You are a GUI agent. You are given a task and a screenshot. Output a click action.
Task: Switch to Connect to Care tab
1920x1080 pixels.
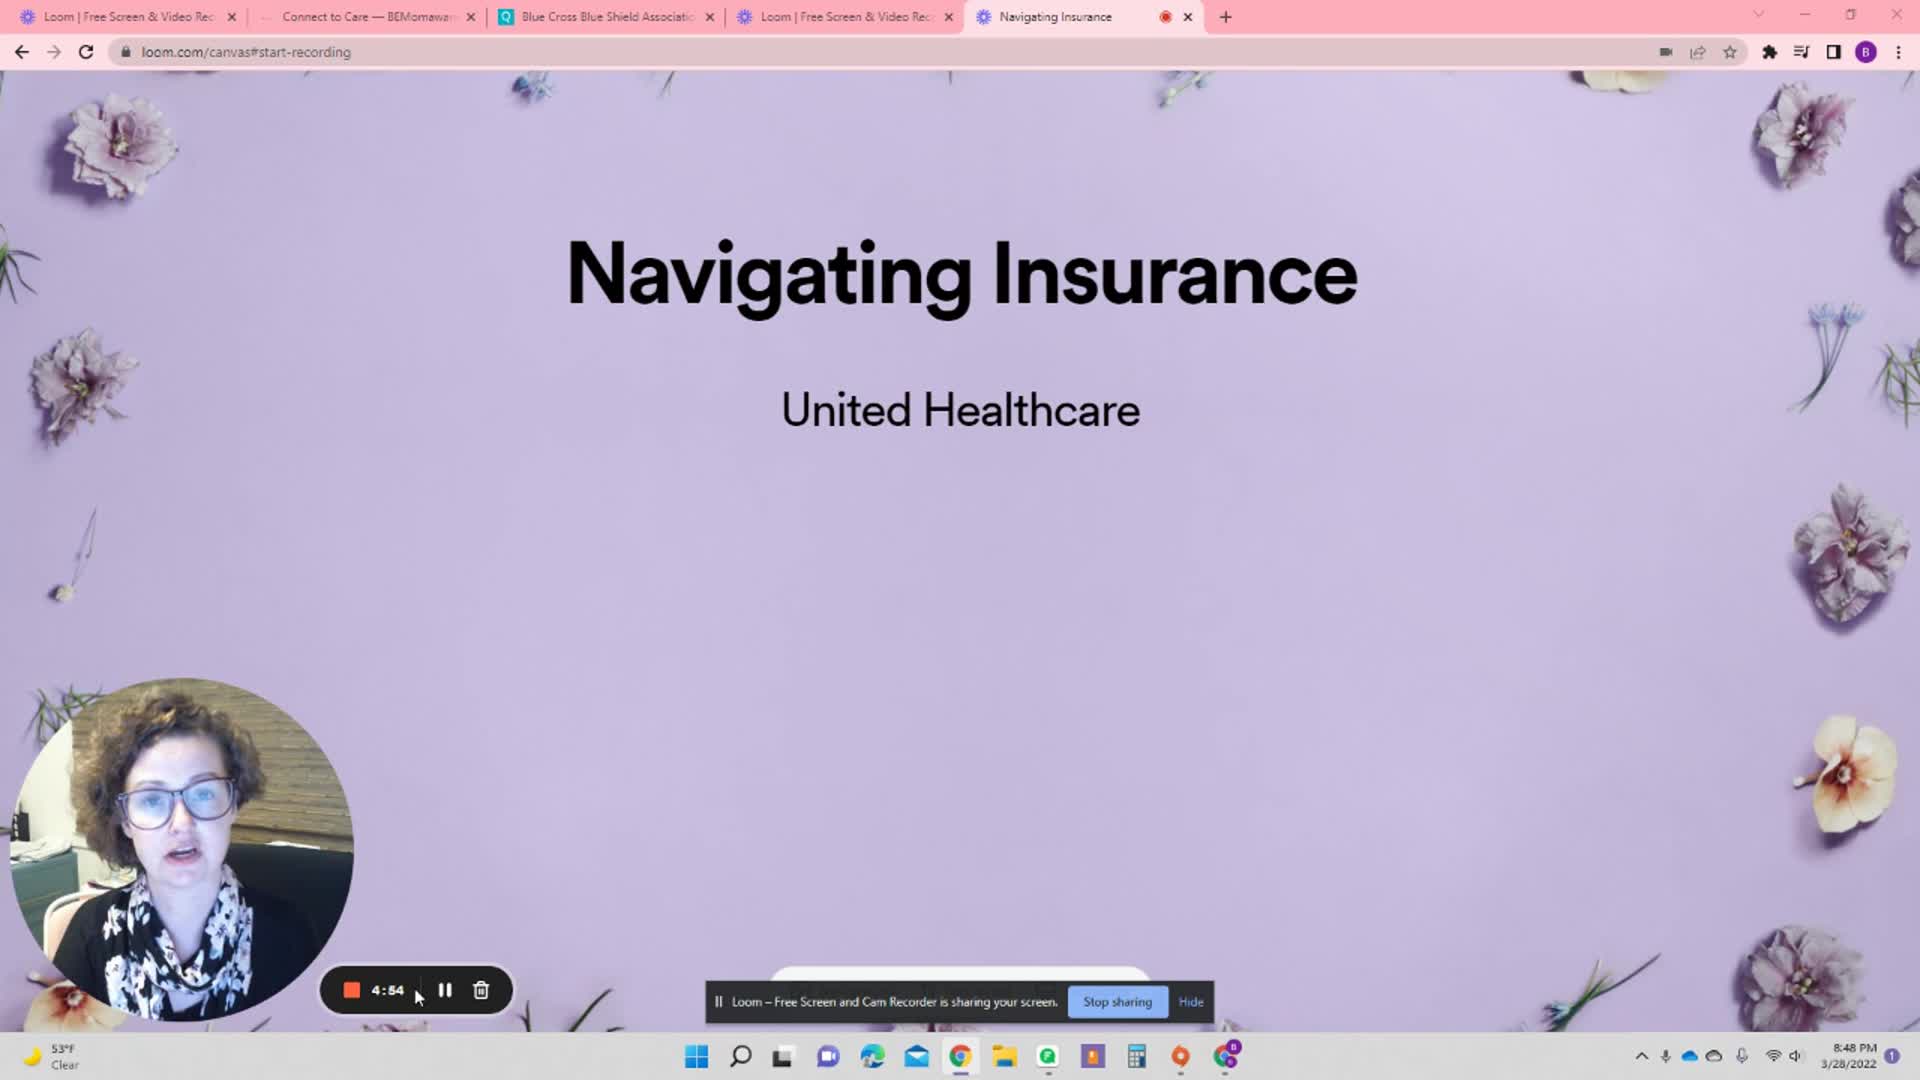pyautogui.click(x=367, y=17)
